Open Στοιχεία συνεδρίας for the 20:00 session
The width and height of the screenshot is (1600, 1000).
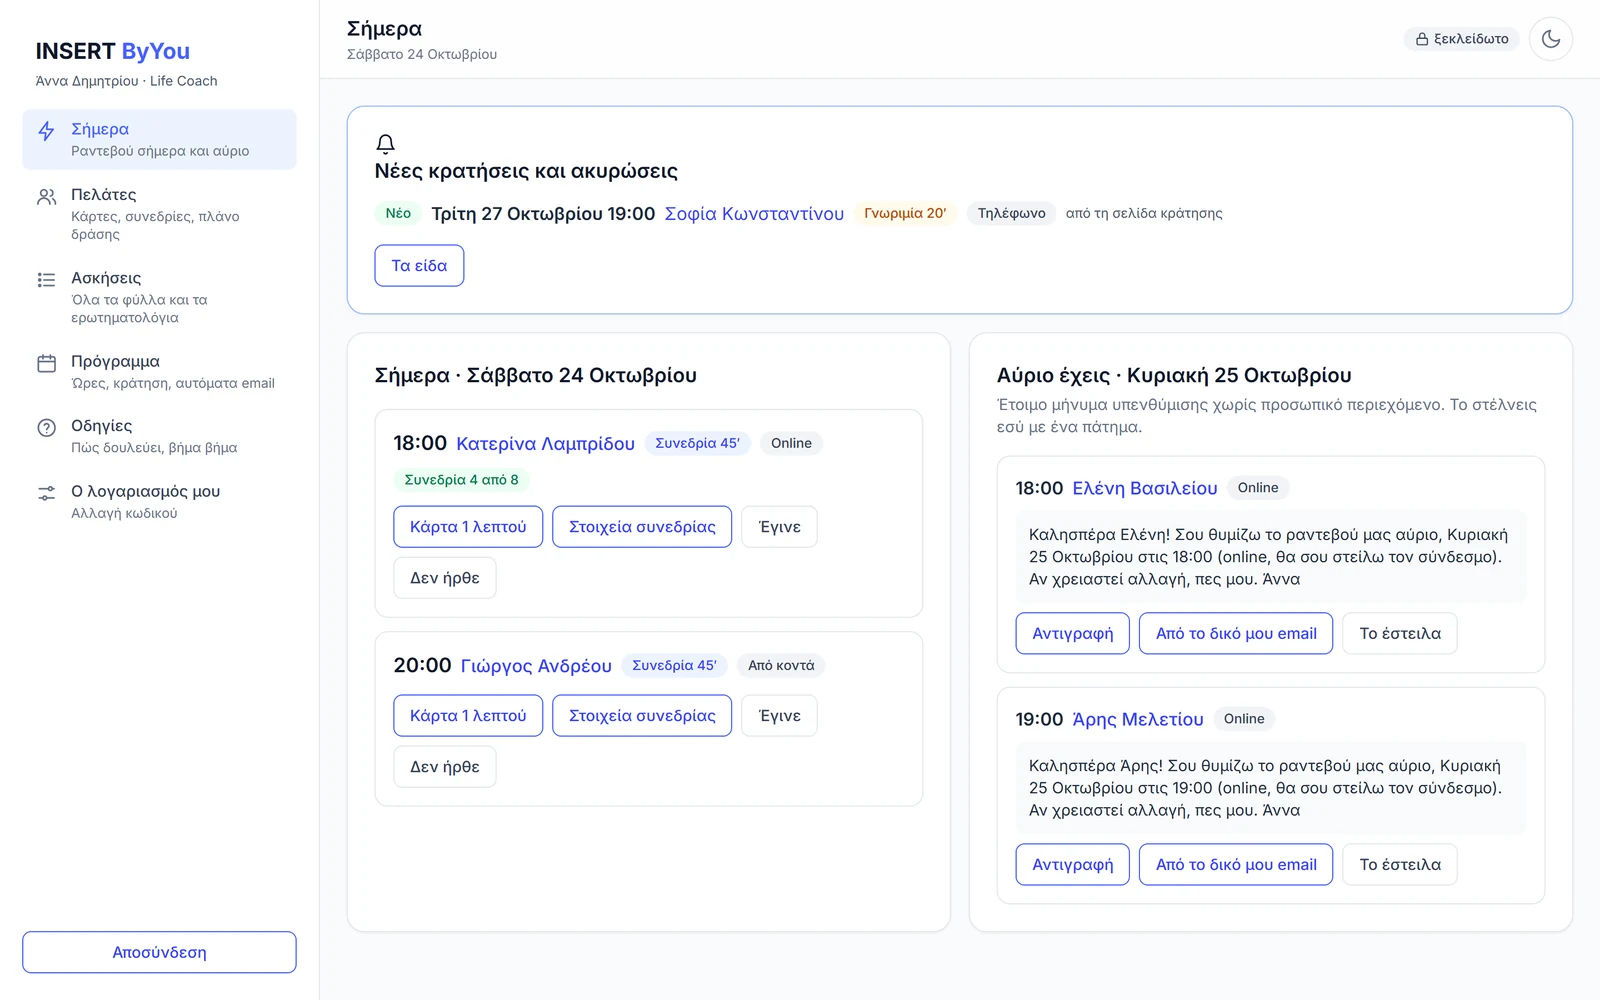tap(642, 716)
